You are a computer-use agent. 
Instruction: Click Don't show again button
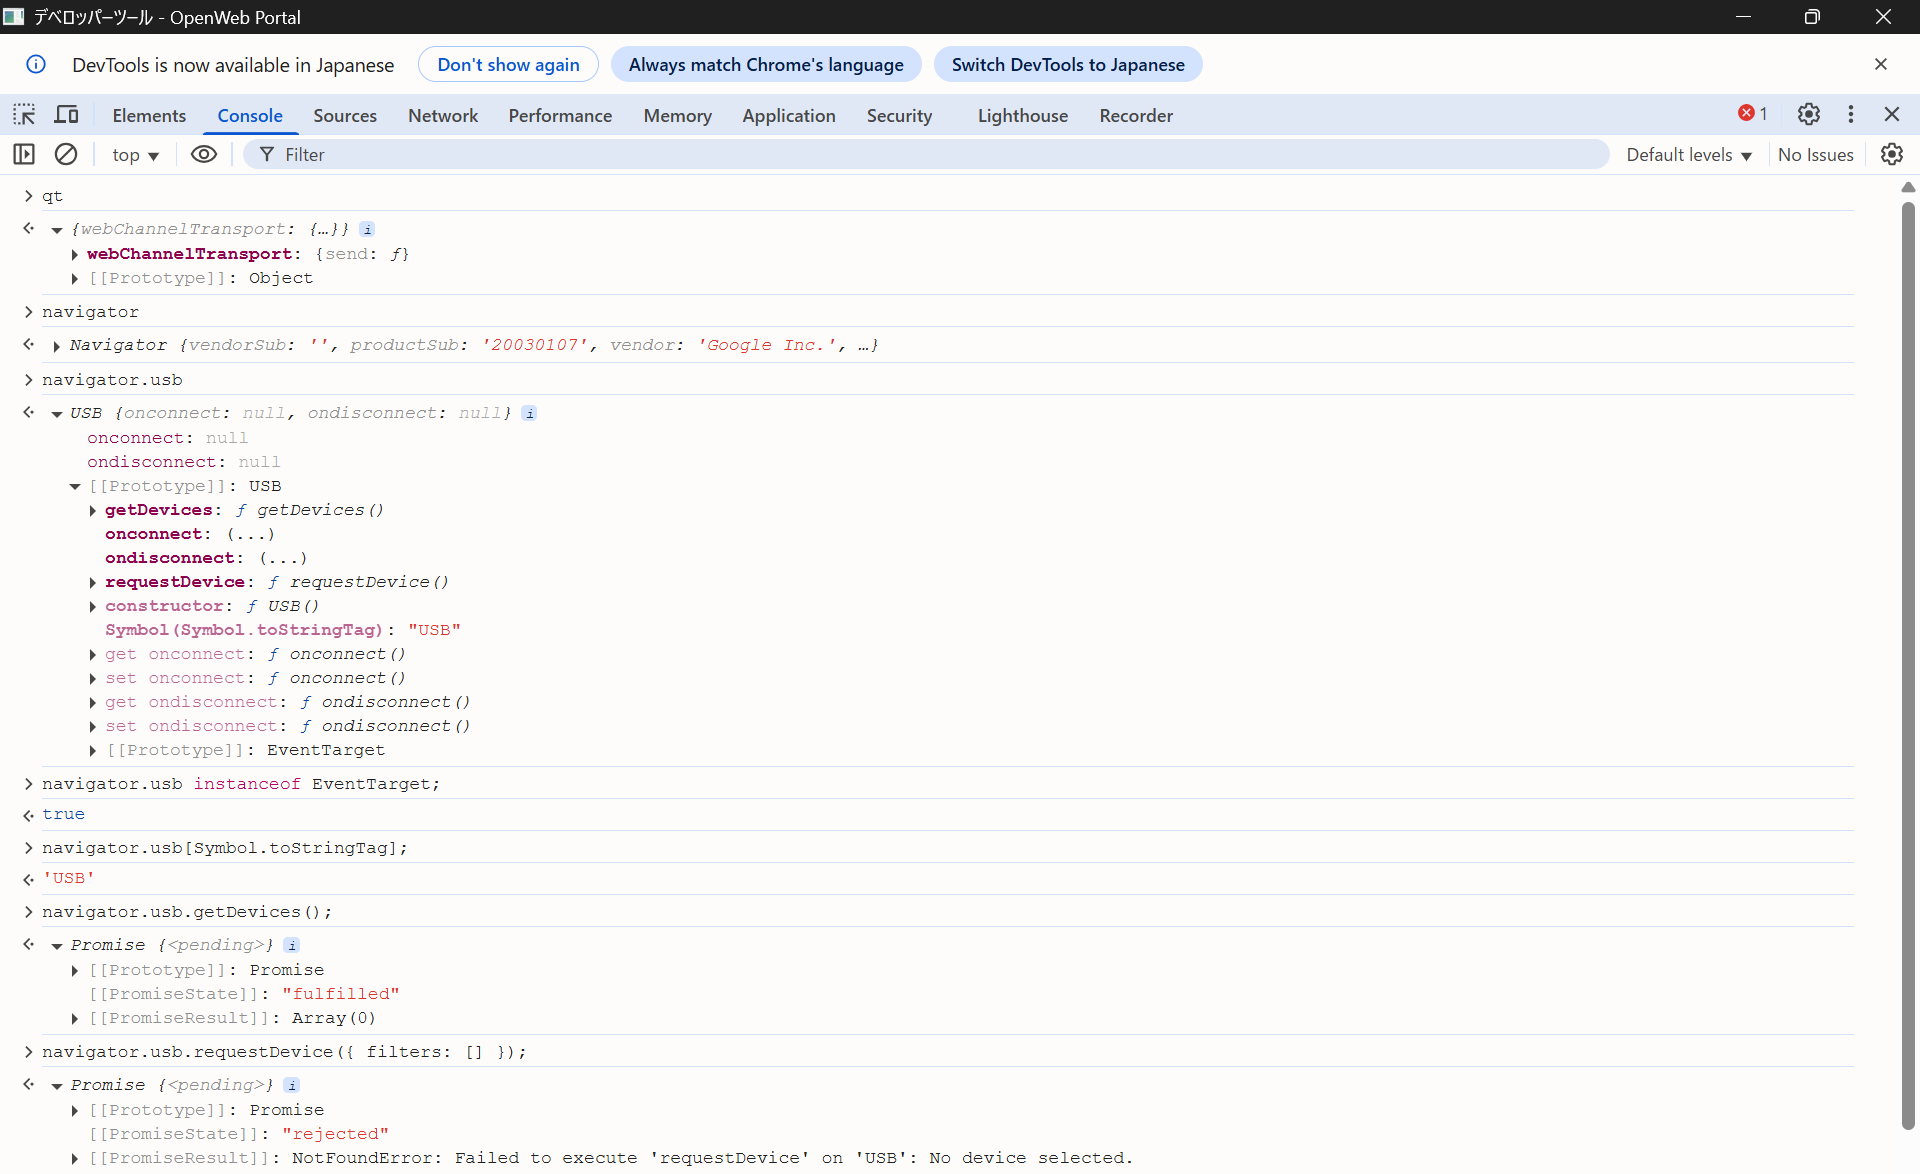[x=508, y=64]
